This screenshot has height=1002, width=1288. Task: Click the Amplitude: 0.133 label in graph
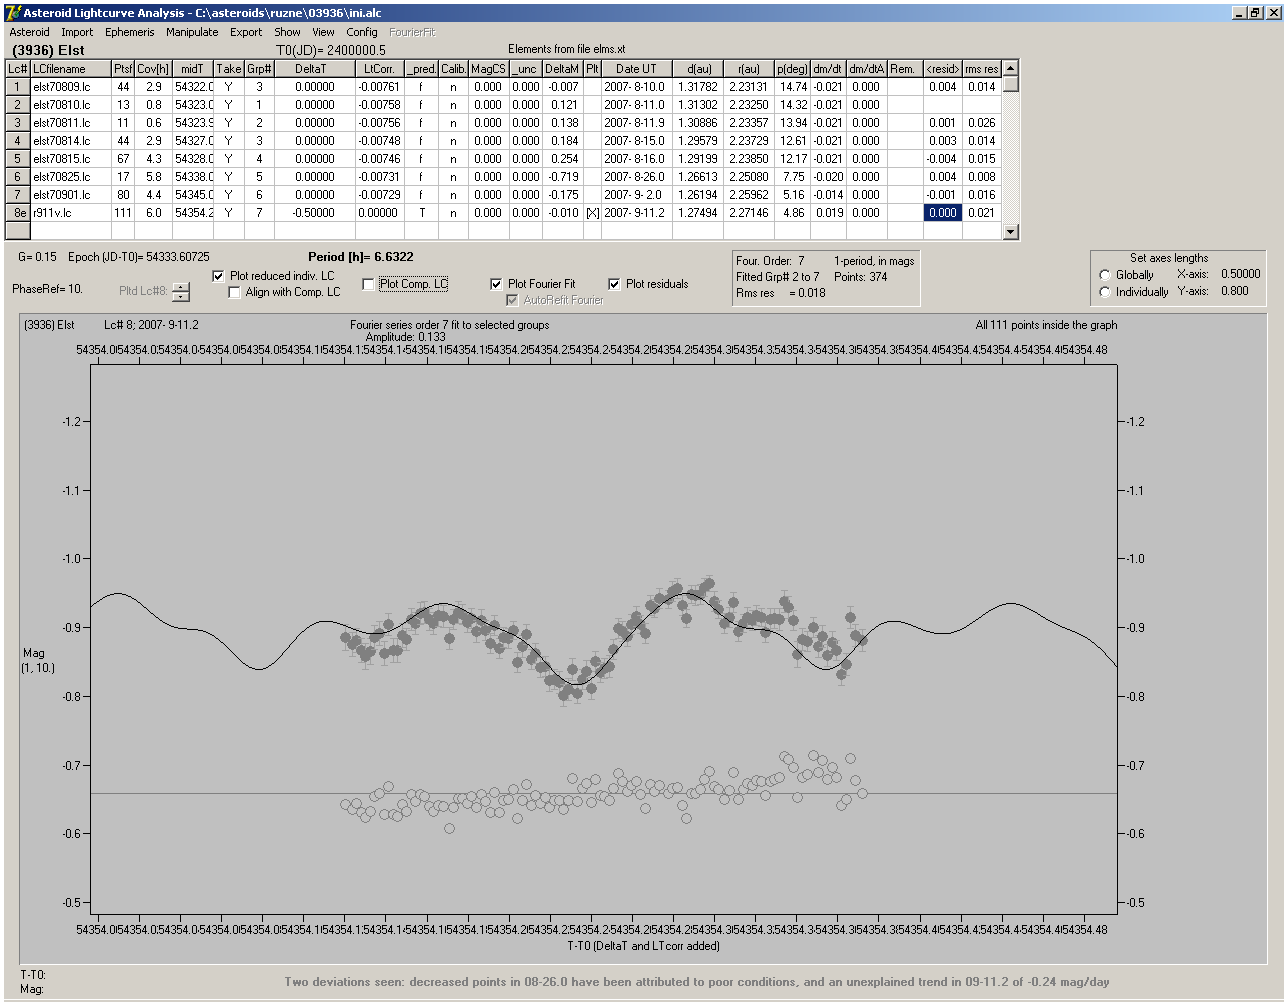[x=406, y=337]
